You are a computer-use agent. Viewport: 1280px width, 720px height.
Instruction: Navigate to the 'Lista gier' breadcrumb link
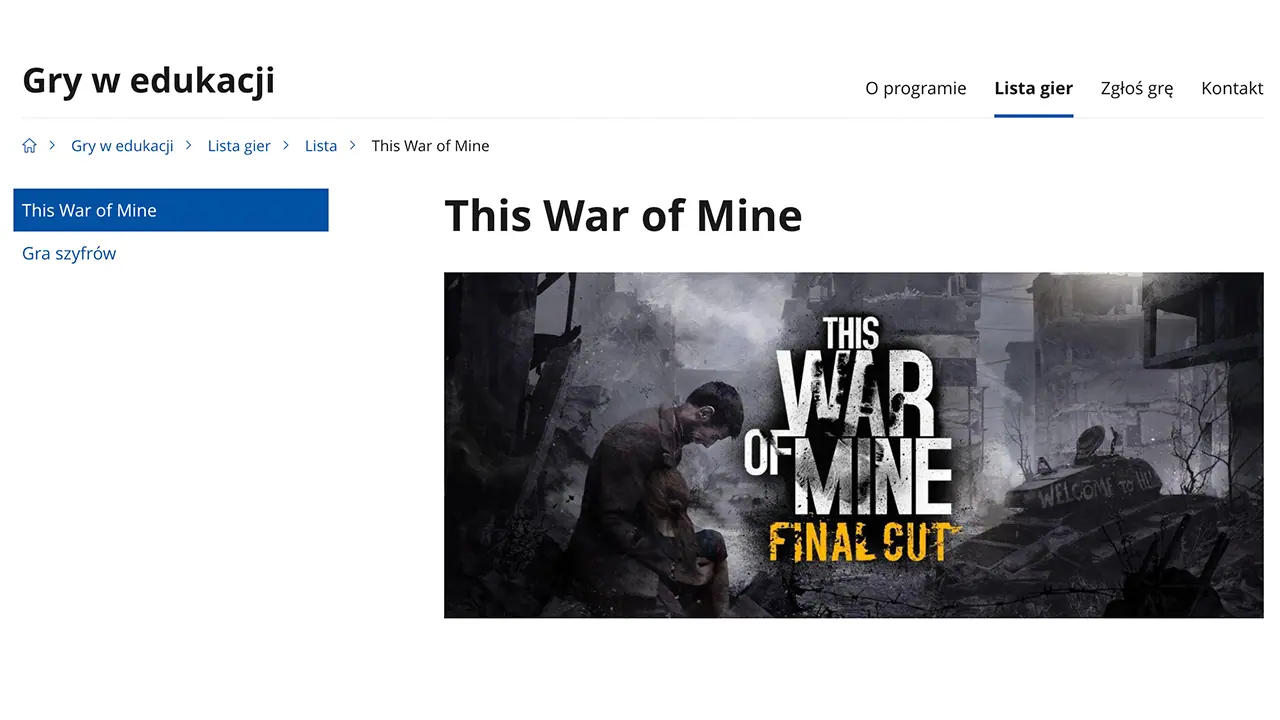click(239, 146)
